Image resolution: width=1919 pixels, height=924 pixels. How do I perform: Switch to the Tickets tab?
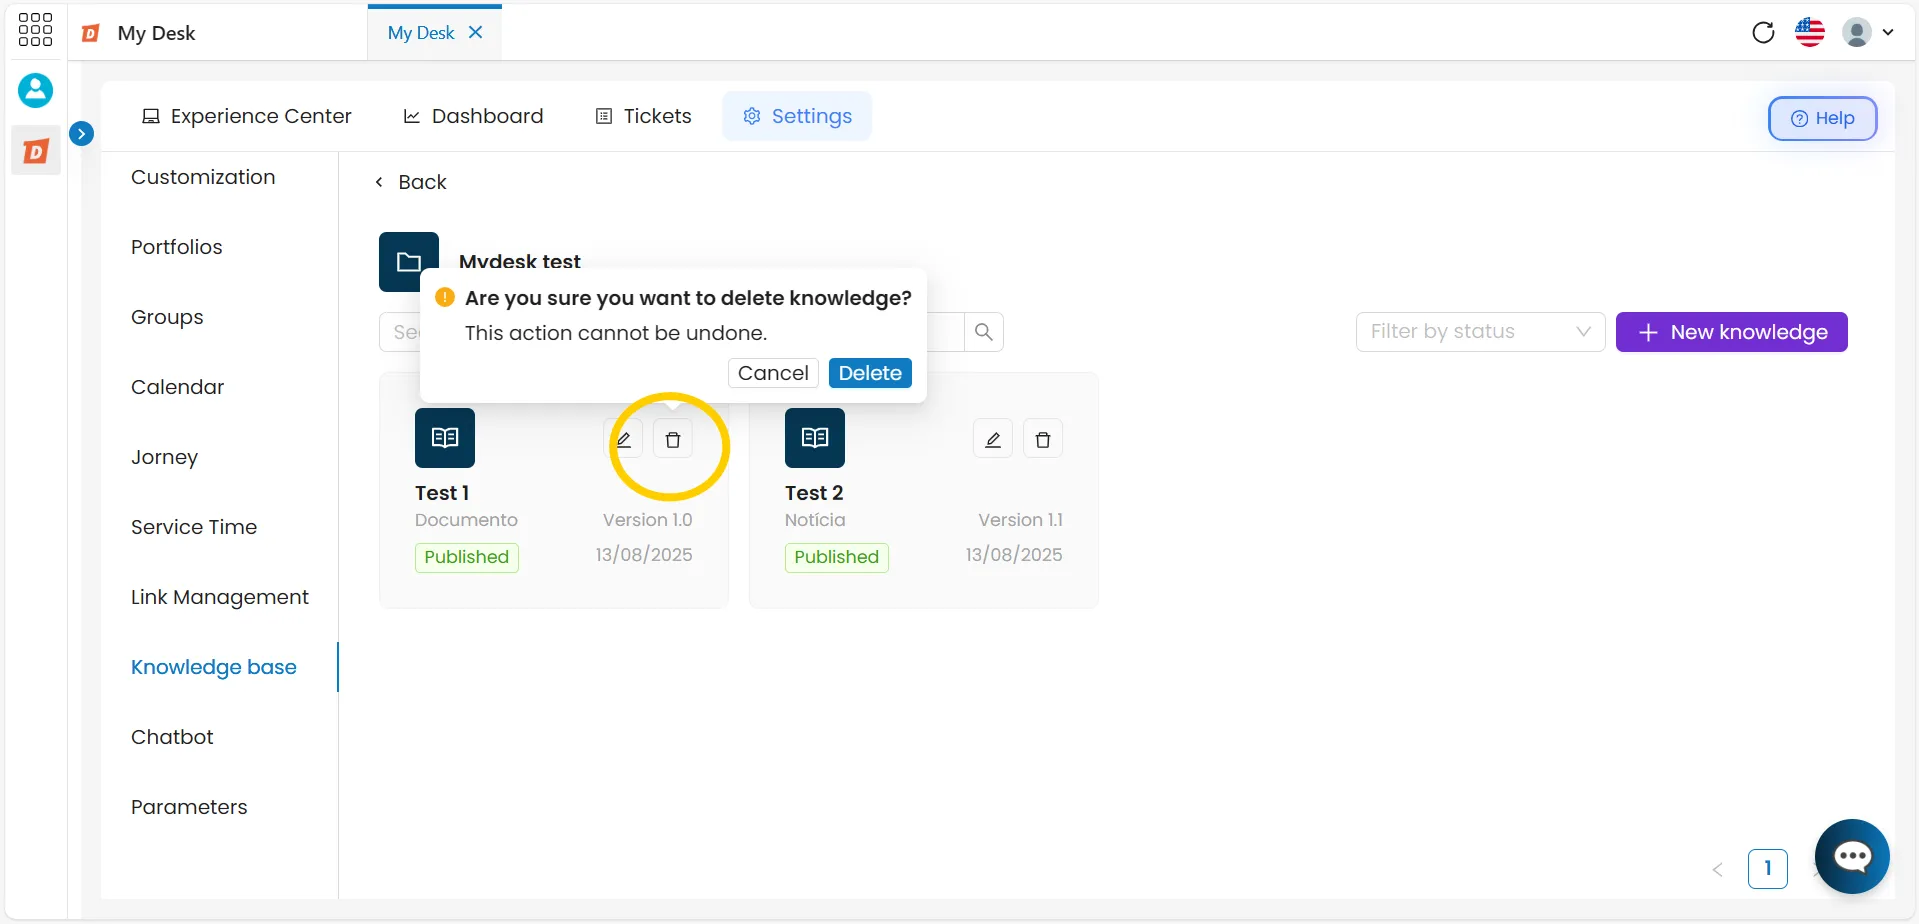point(644,116)
